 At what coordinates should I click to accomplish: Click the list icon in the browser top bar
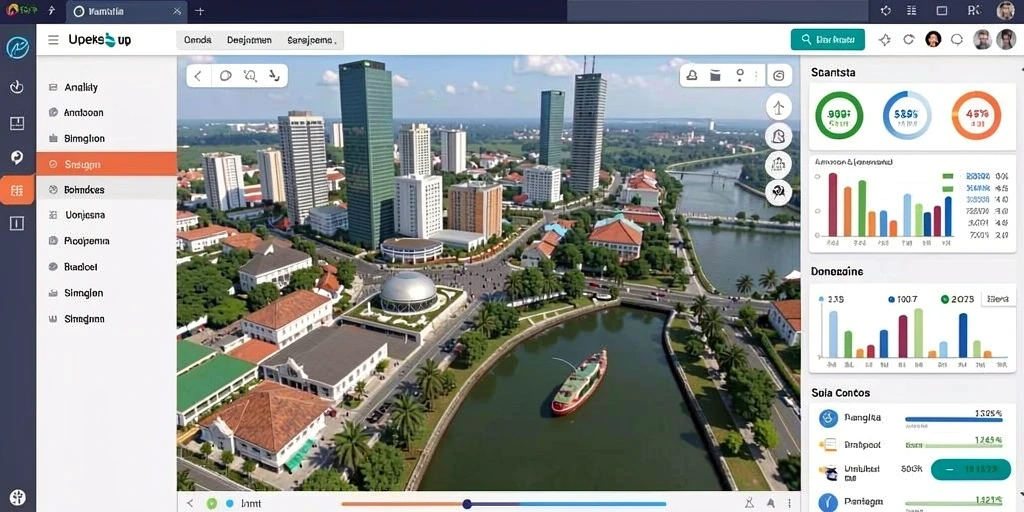pos(912,10)
